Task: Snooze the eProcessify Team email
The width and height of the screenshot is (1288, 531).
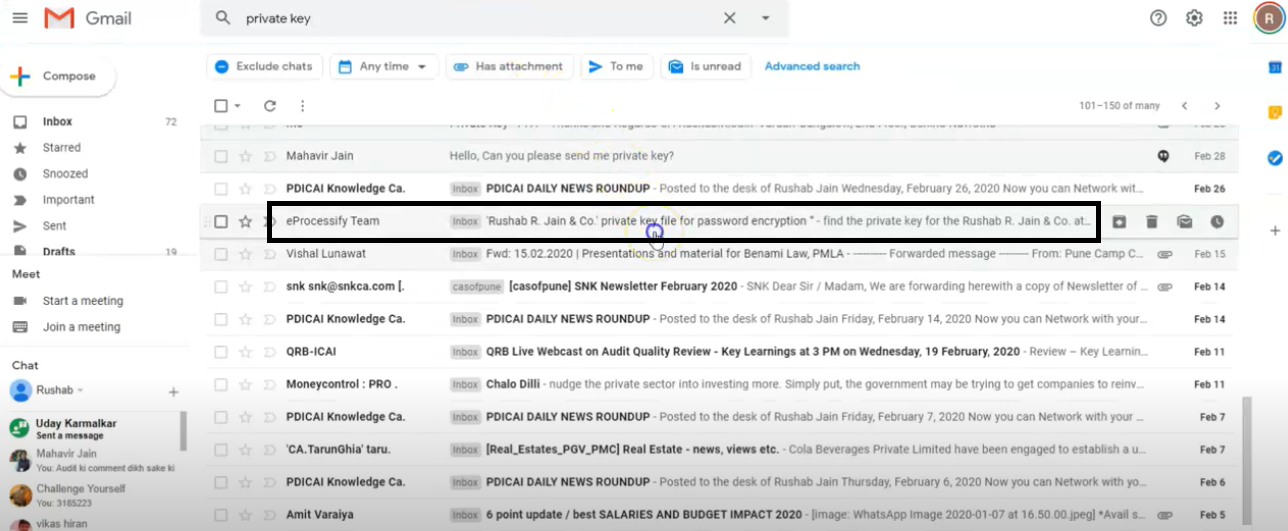Action: (1217, 221)
